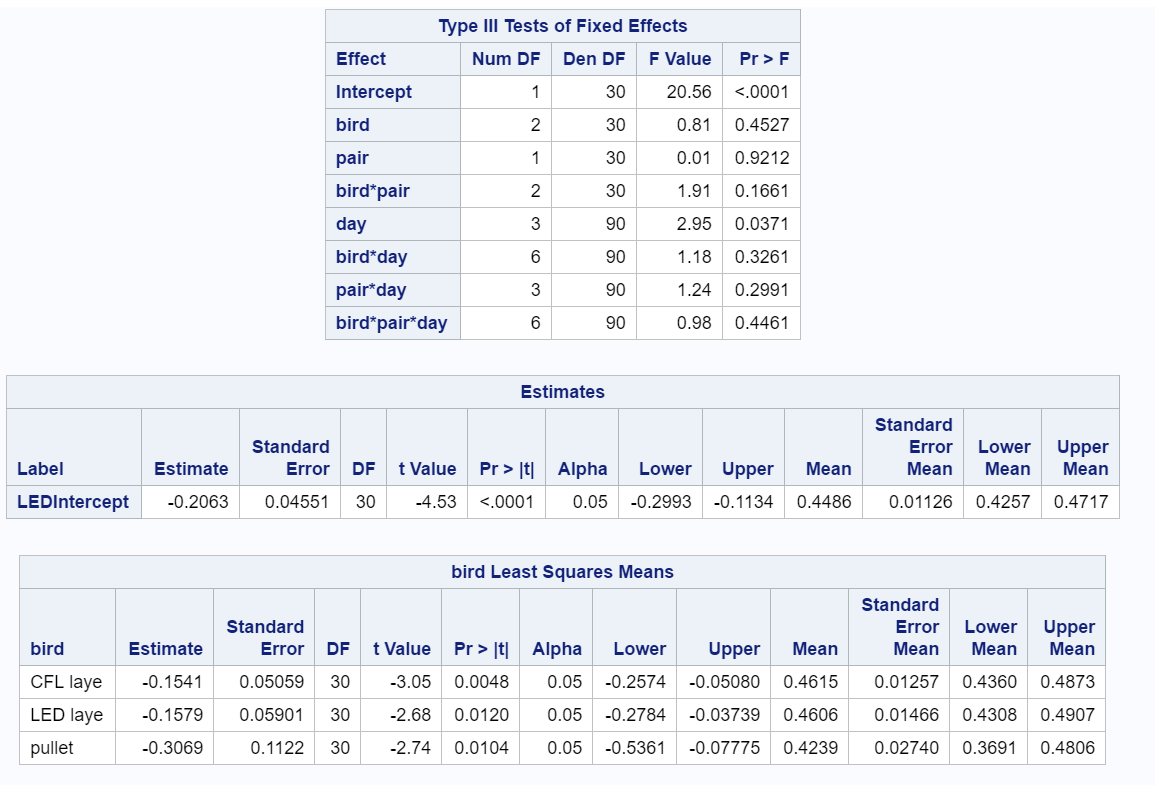Select the "pullet" row label
This screenshot has height=785, width=1155.
(52, 748)
